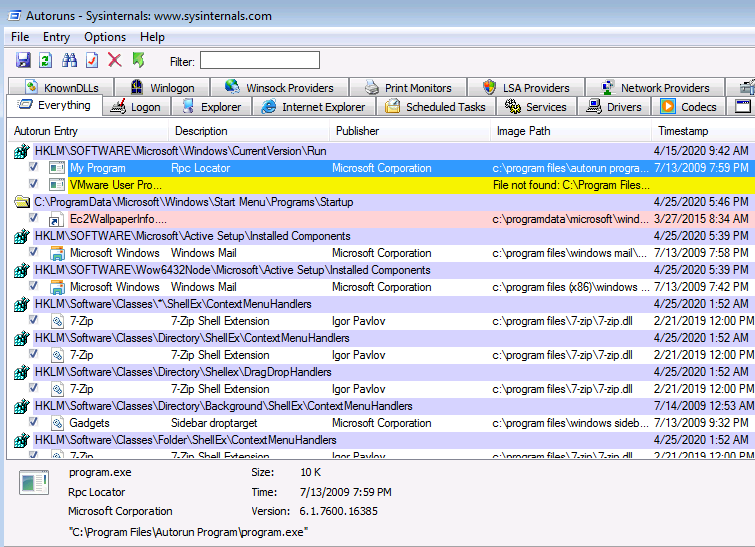The height and width of the screenshot is (547, 755).
Task: Switch to the Scheduled Tasks tab
Action: click(435, 107)
